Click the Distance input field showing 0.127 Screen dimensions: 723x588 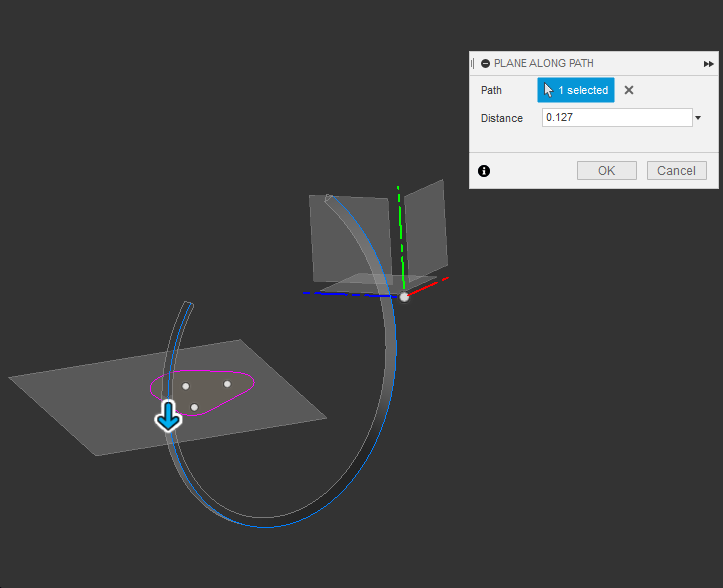point(617,118)
